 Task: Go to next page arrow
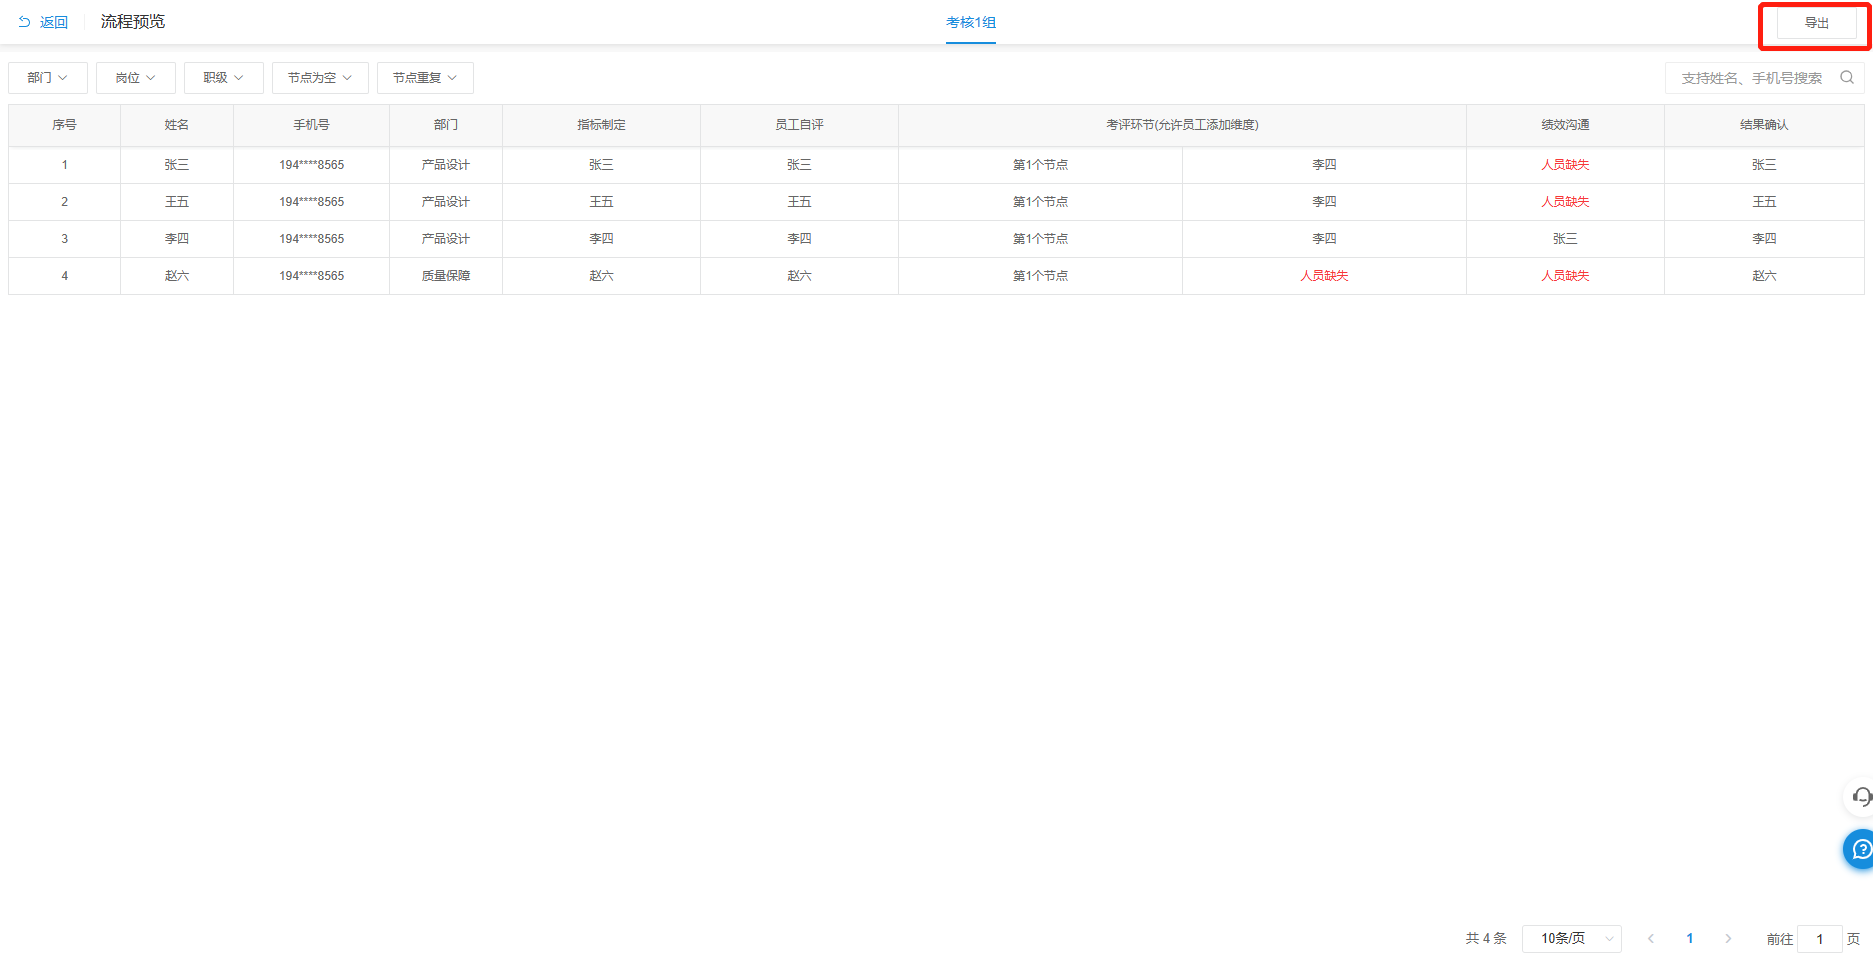tap(1728, 939)
